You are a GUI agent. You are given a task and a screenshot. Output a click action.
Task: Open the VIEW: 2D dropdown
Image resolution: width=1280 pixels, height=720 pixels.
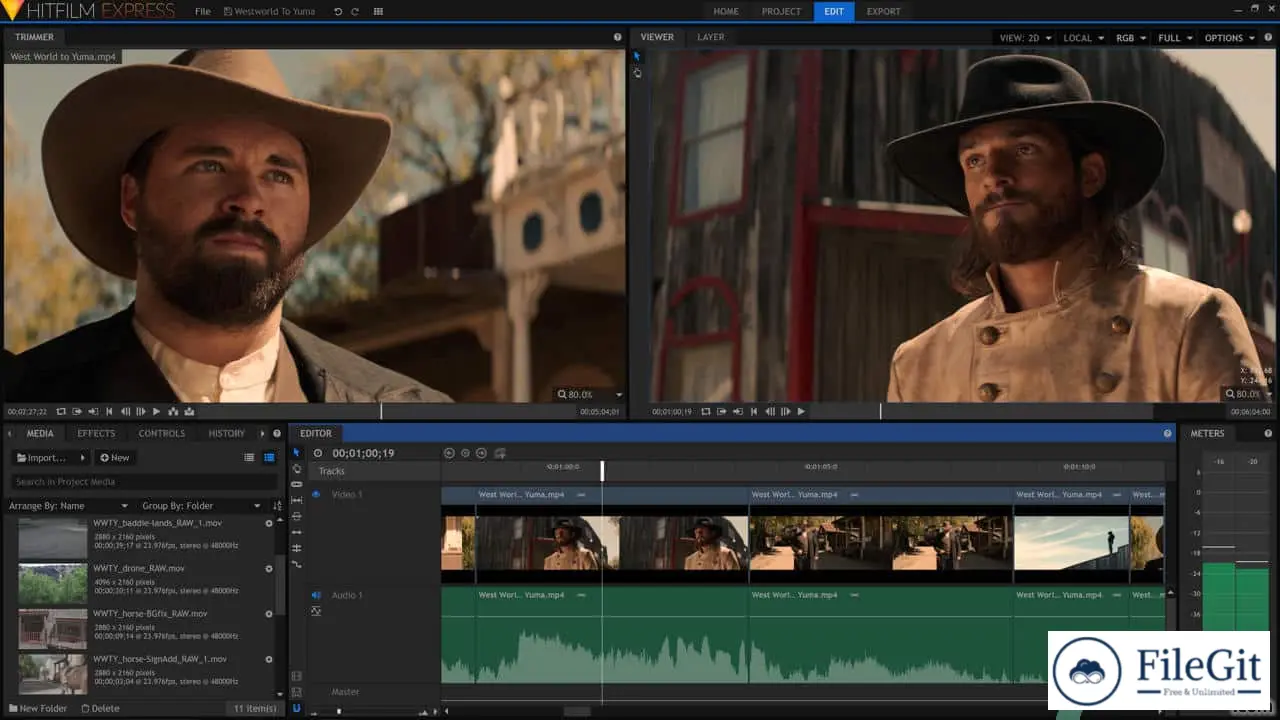pos(1026,38)
